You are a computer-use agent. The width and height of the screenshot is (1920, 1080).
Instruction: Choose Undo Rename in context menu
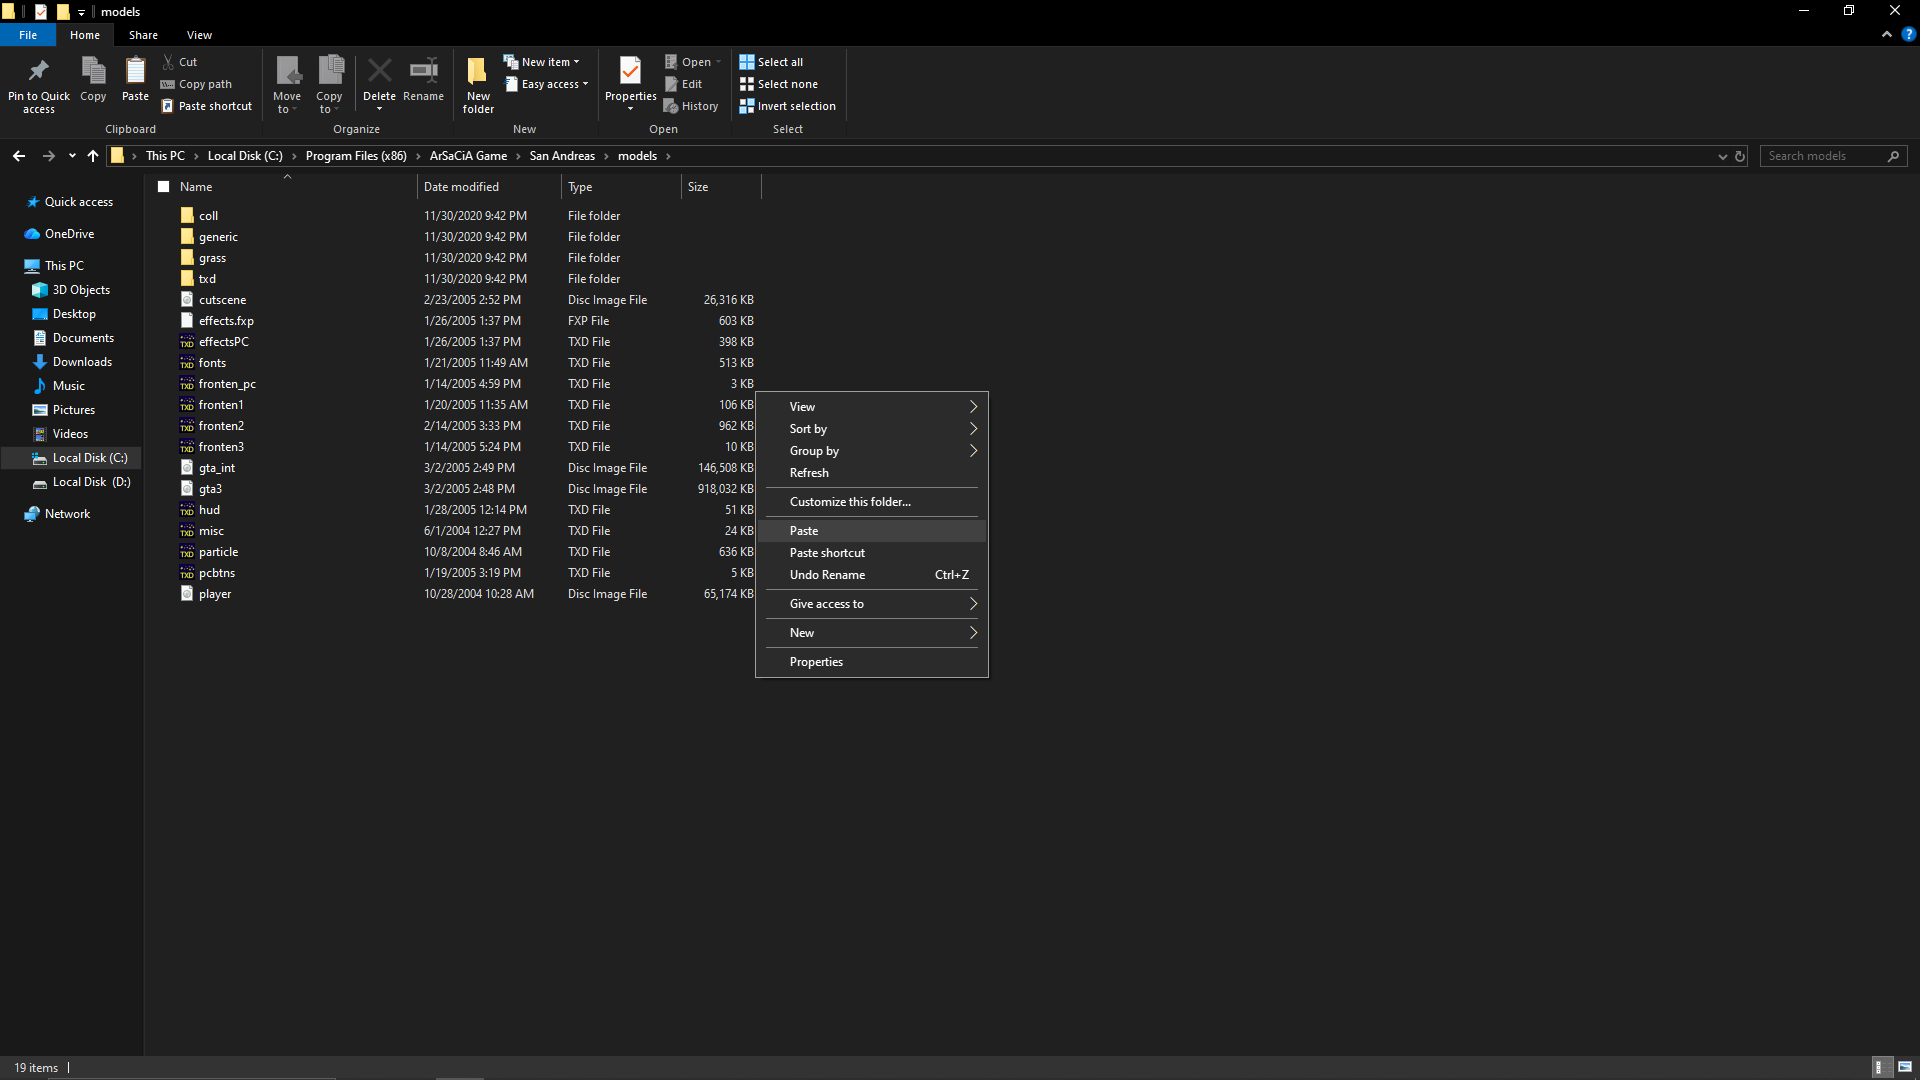[872, 575]
